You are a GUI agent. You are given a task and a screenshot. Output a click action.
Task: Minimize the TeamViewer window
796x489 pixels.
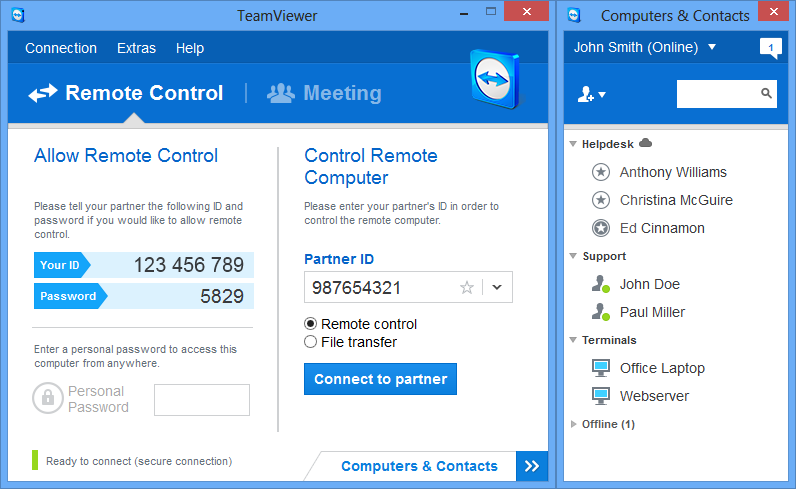tap(463, 14)
